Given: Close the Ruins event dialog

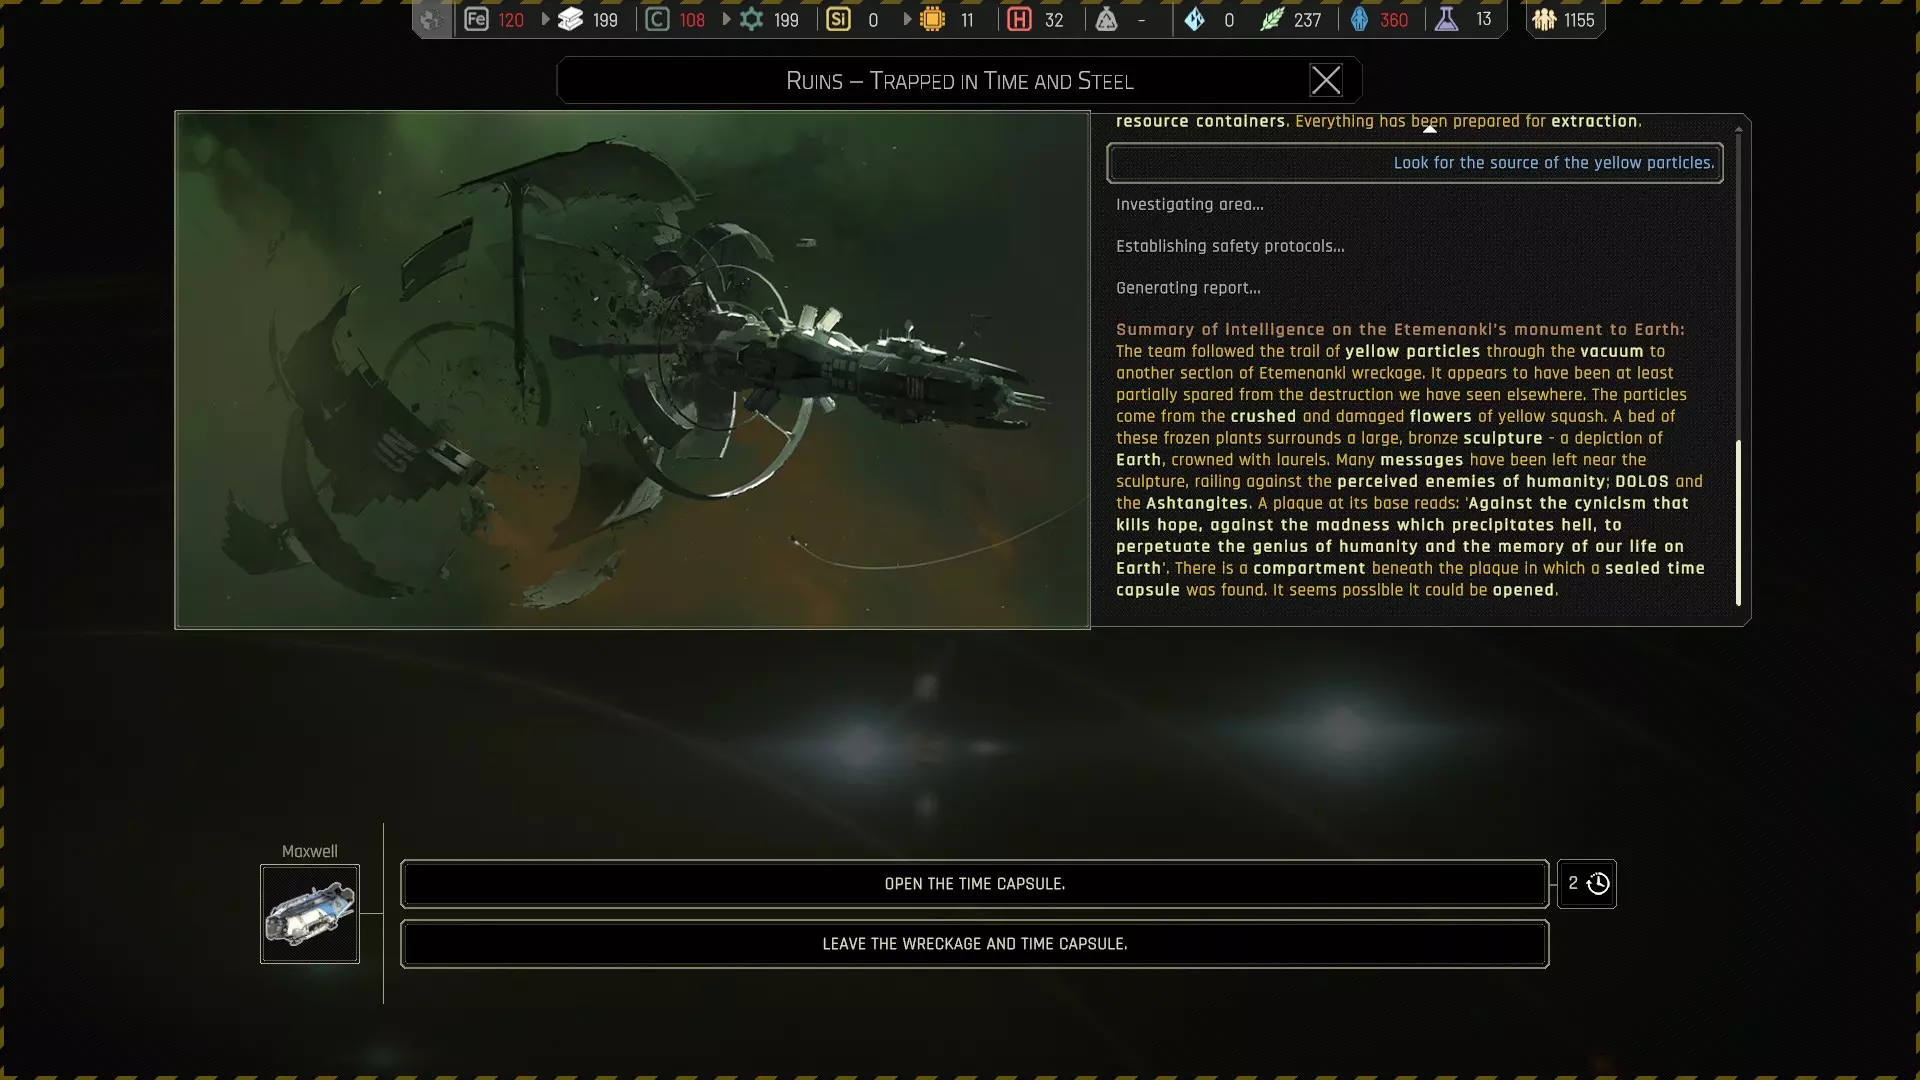Looking at the screenshot, I should pyautogui.click(x=1326, y=81).
